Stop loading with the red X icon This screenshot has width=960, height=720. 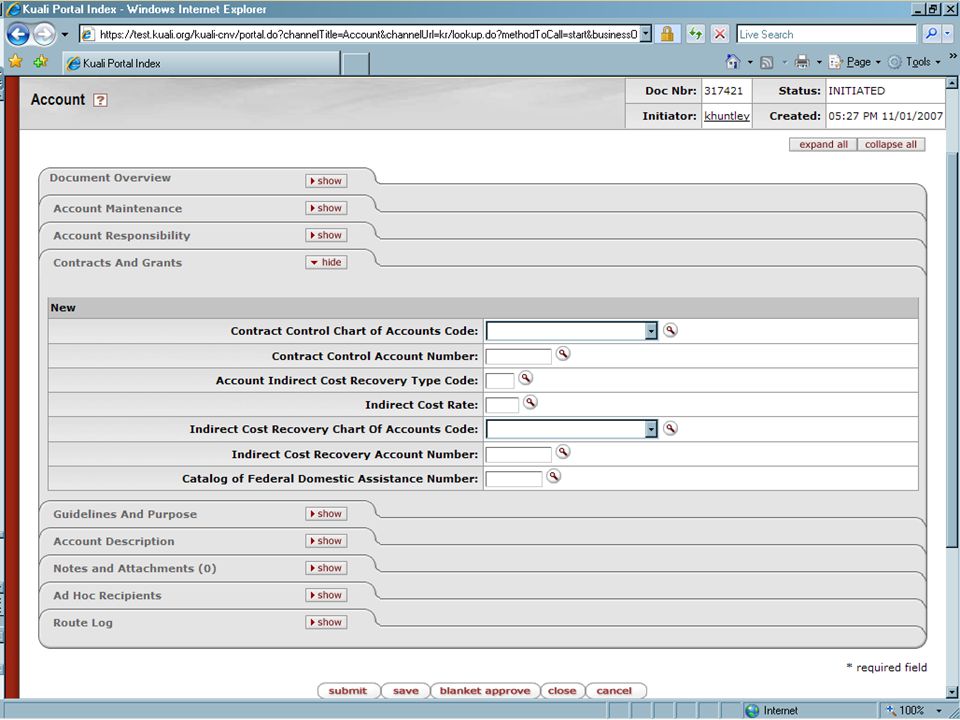coord(720,34)
